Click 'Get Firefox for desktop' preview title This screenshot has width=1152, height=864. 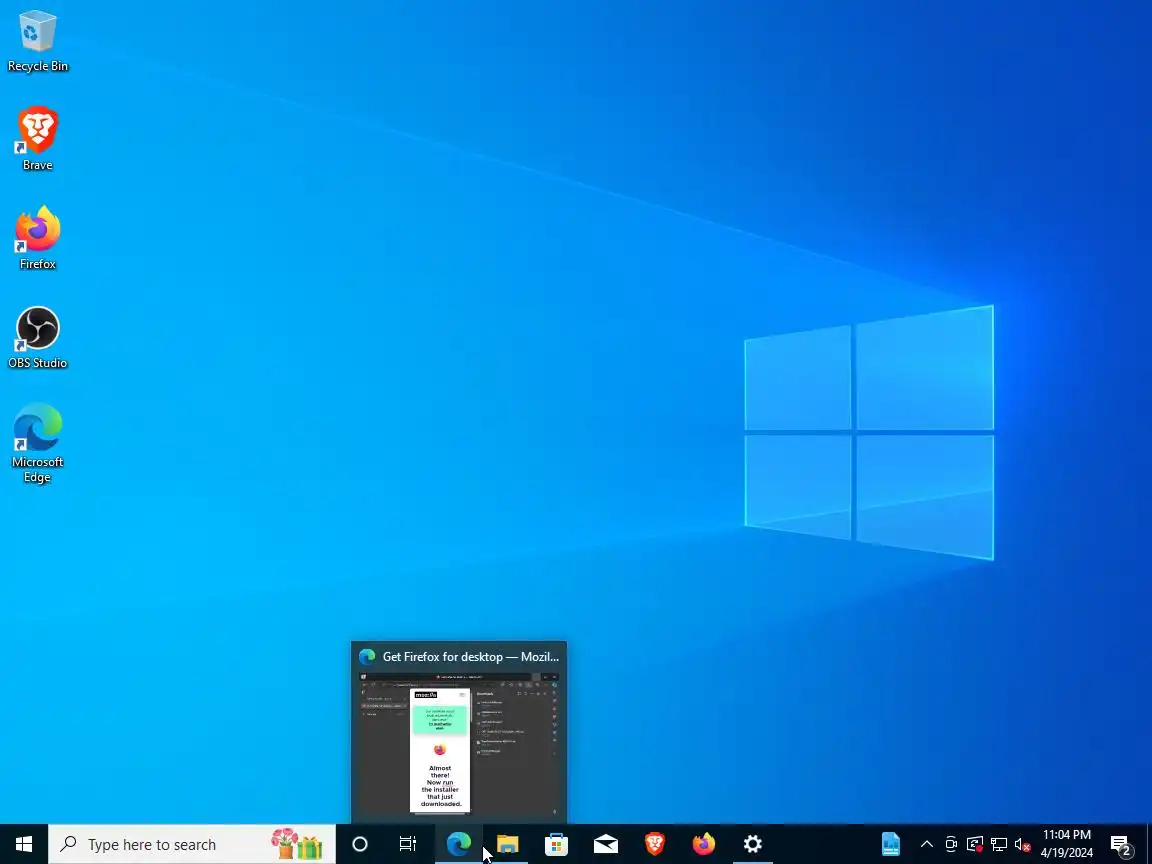pos(470,657)
